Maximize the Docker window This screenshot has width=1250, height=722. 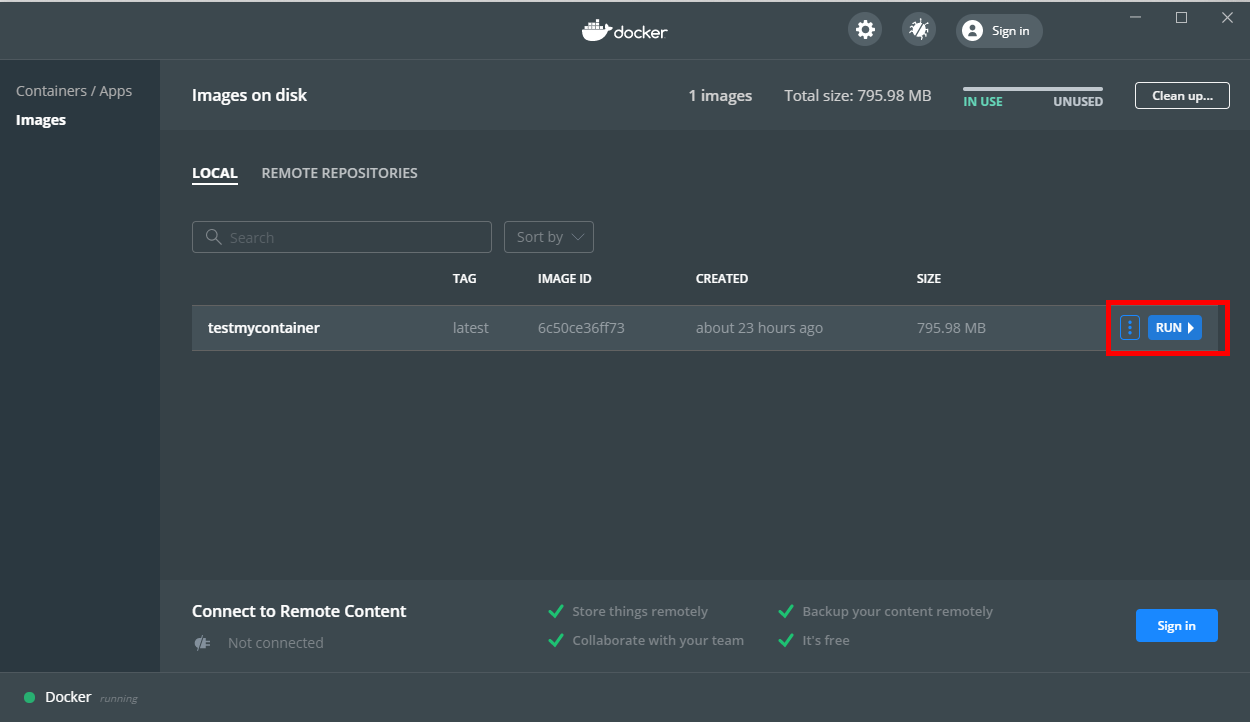pos(1181,17)
